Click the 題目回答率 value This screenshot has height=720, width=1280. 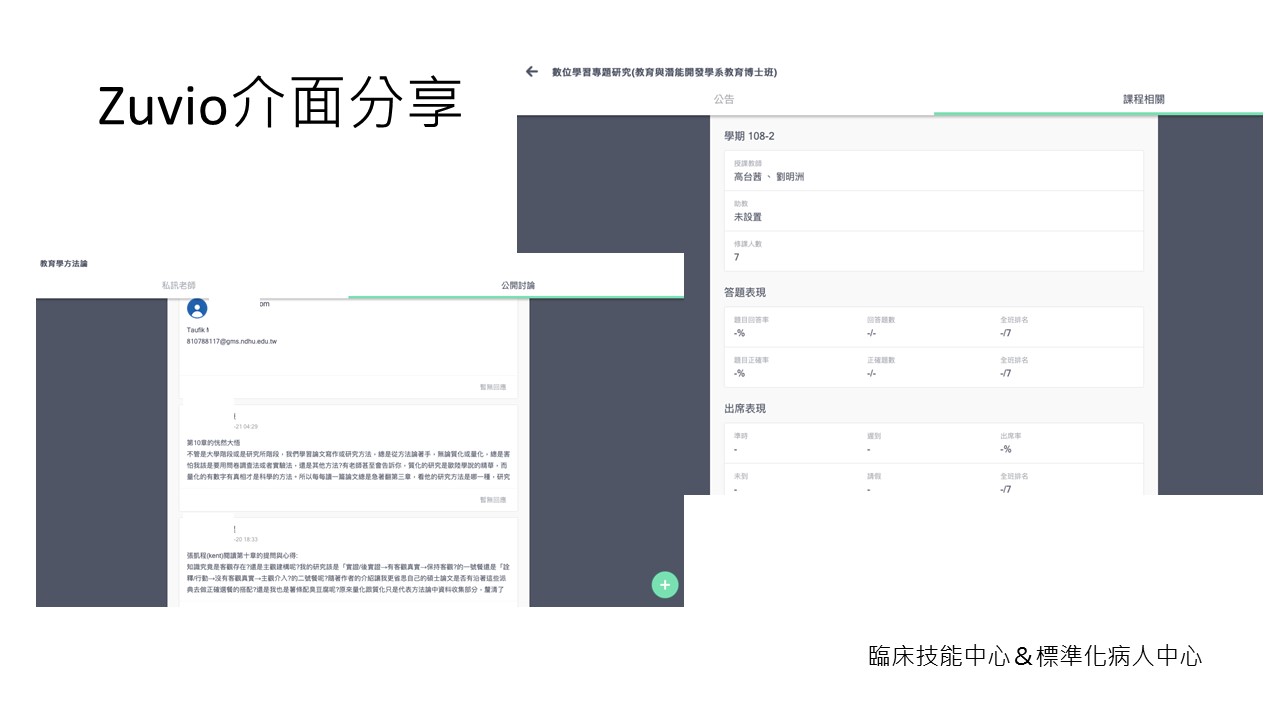(739, 333)
